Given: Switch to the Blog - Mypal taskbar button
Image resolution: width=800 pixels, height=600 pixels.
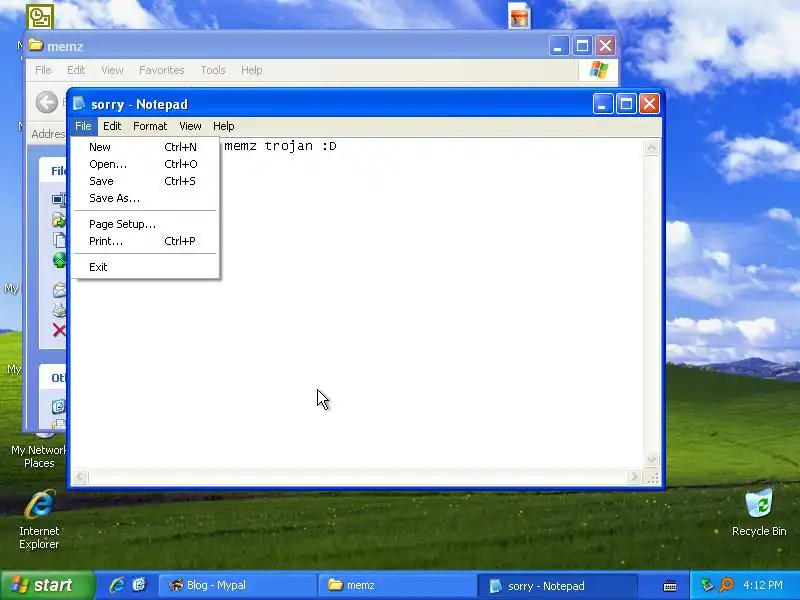Looking at the screenshot, I should (238, 585).
